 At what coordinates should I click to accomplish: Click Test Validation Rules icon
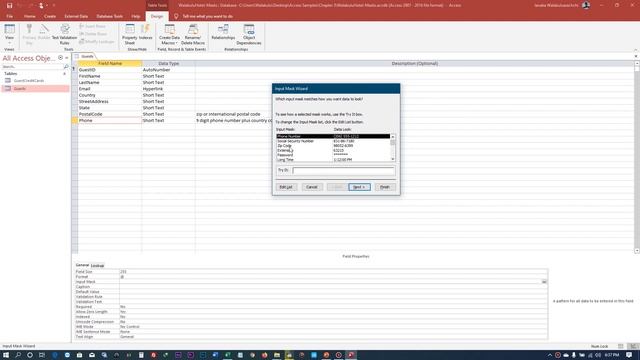pos(64,34)
